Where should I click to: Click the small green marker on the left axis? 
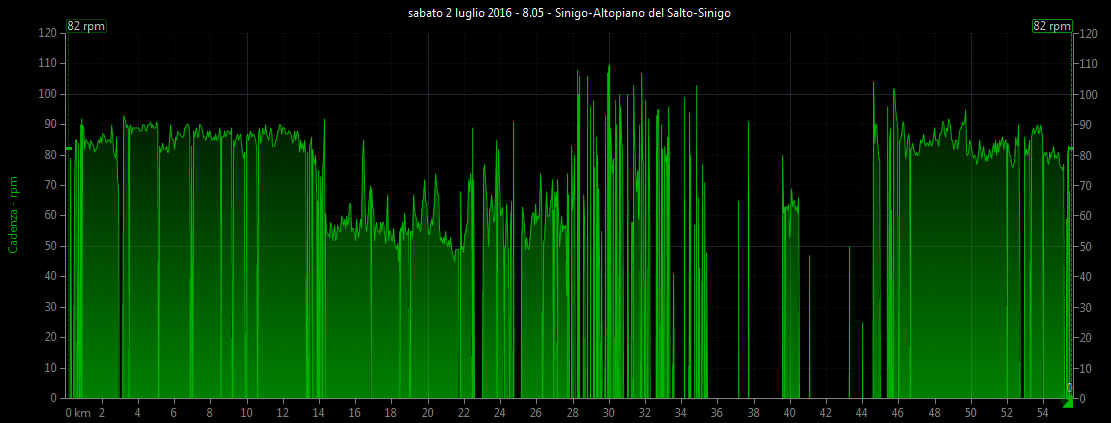coord(68,149)
